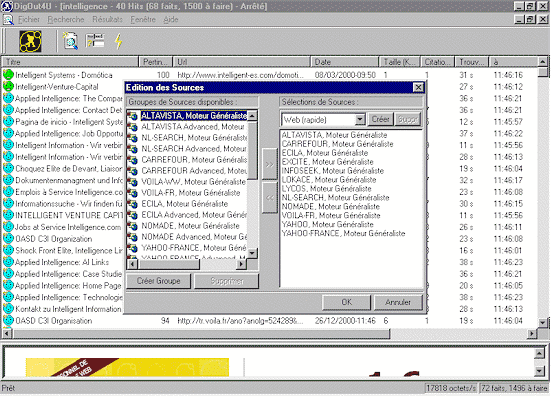
Task: Sort results by Pertin... column header
Action: 155,62
